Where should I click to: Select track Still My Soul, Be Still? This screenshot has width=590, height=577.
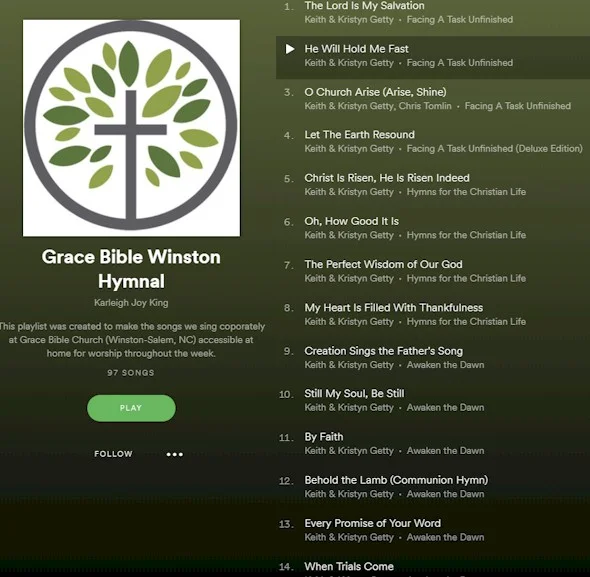(x=354, y=394)
